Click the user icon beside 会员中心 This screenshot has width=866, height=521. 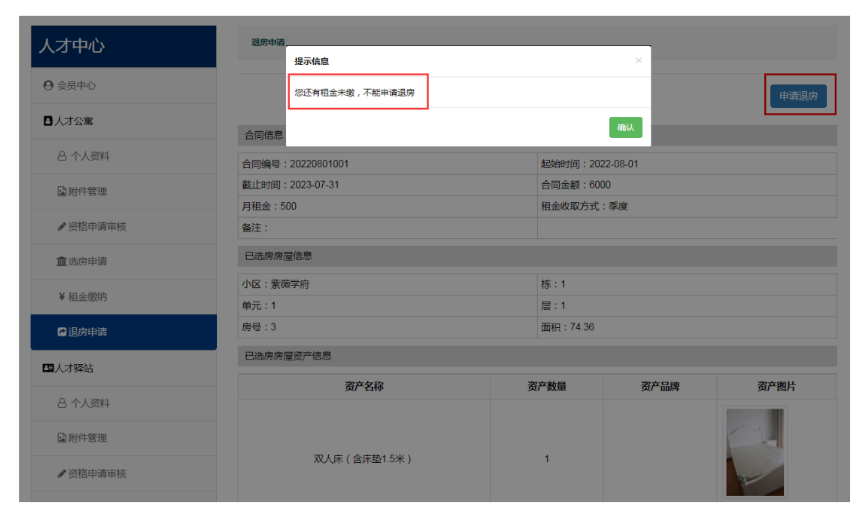point(48,86)
